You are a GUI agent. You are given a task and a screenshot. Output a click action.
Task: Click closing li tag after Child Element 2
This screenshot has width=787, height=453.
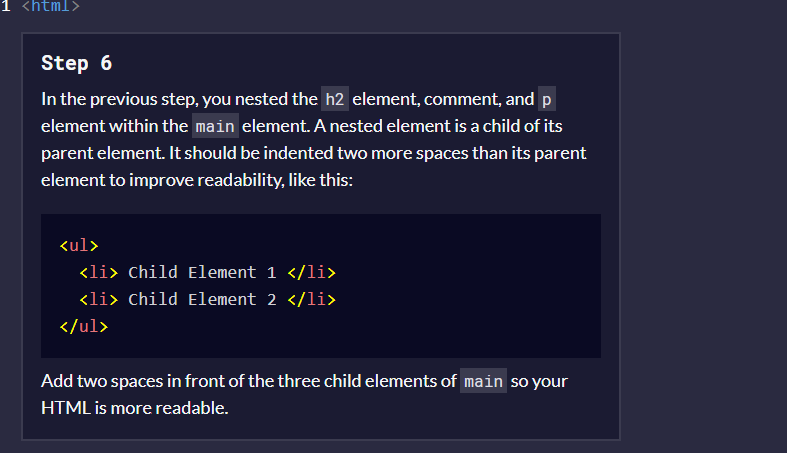coord(311,299)
